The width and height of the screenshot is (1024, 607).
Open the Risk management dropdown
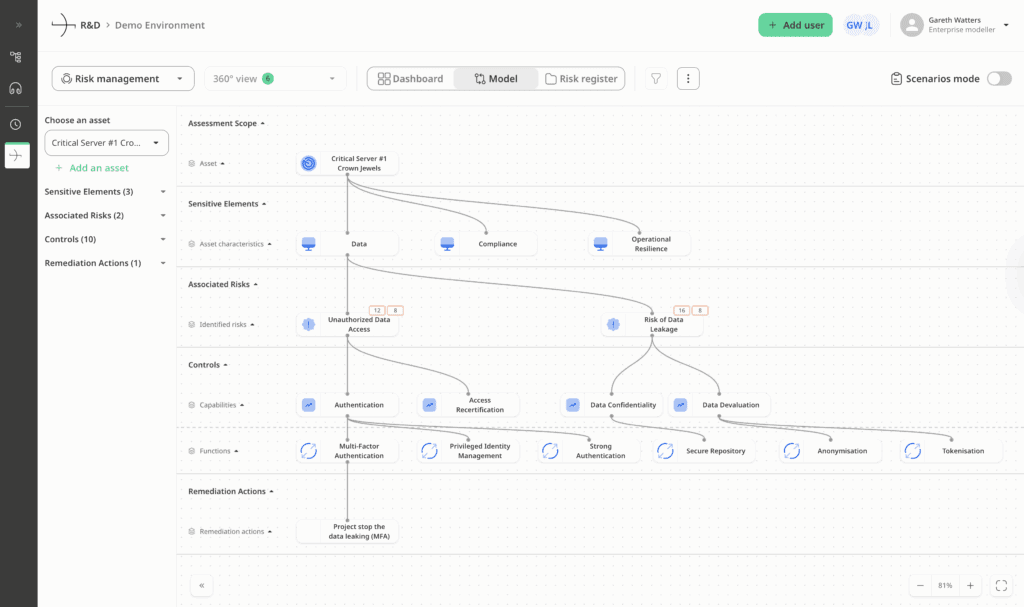123,79
